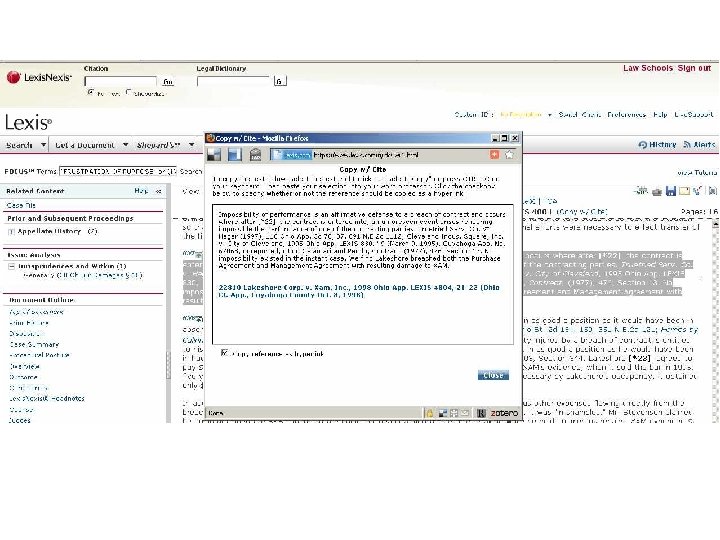Select the first radio button under the Citation field

(x=90, y=92)
